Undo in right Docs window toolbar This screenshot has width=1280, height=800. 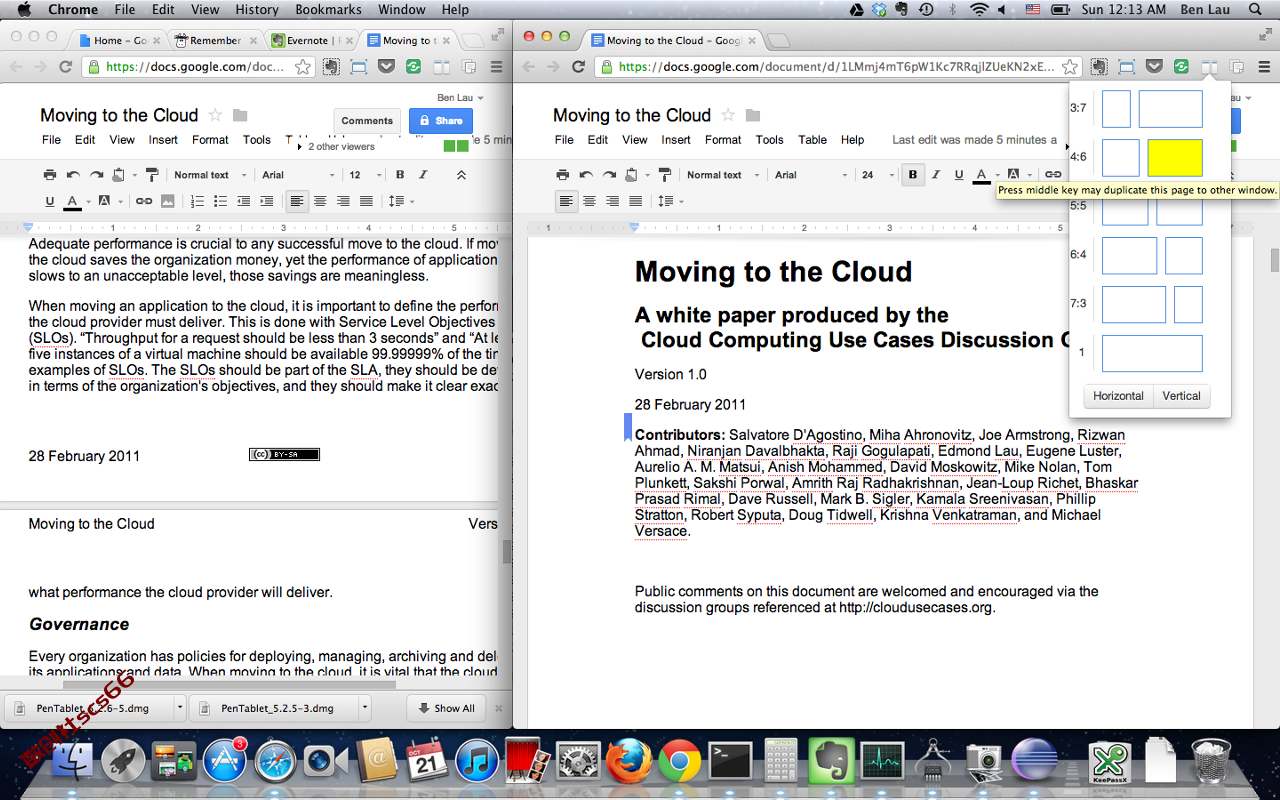pos(587,175)
